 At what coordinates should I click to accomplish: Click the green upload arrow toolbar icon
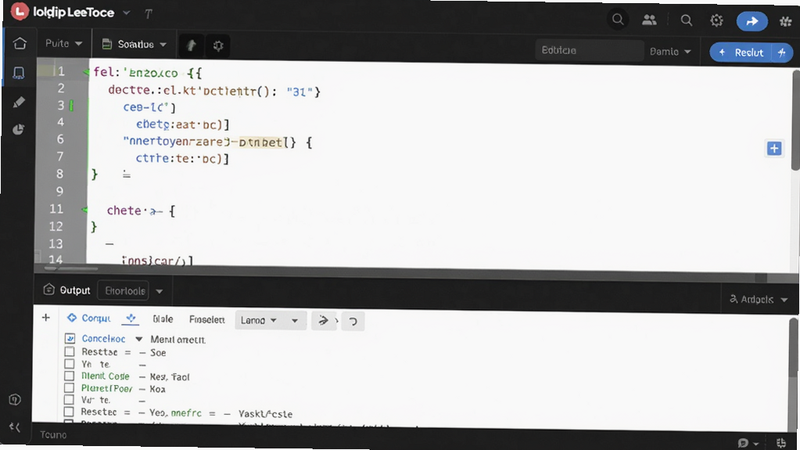click(x=191, y=46)
